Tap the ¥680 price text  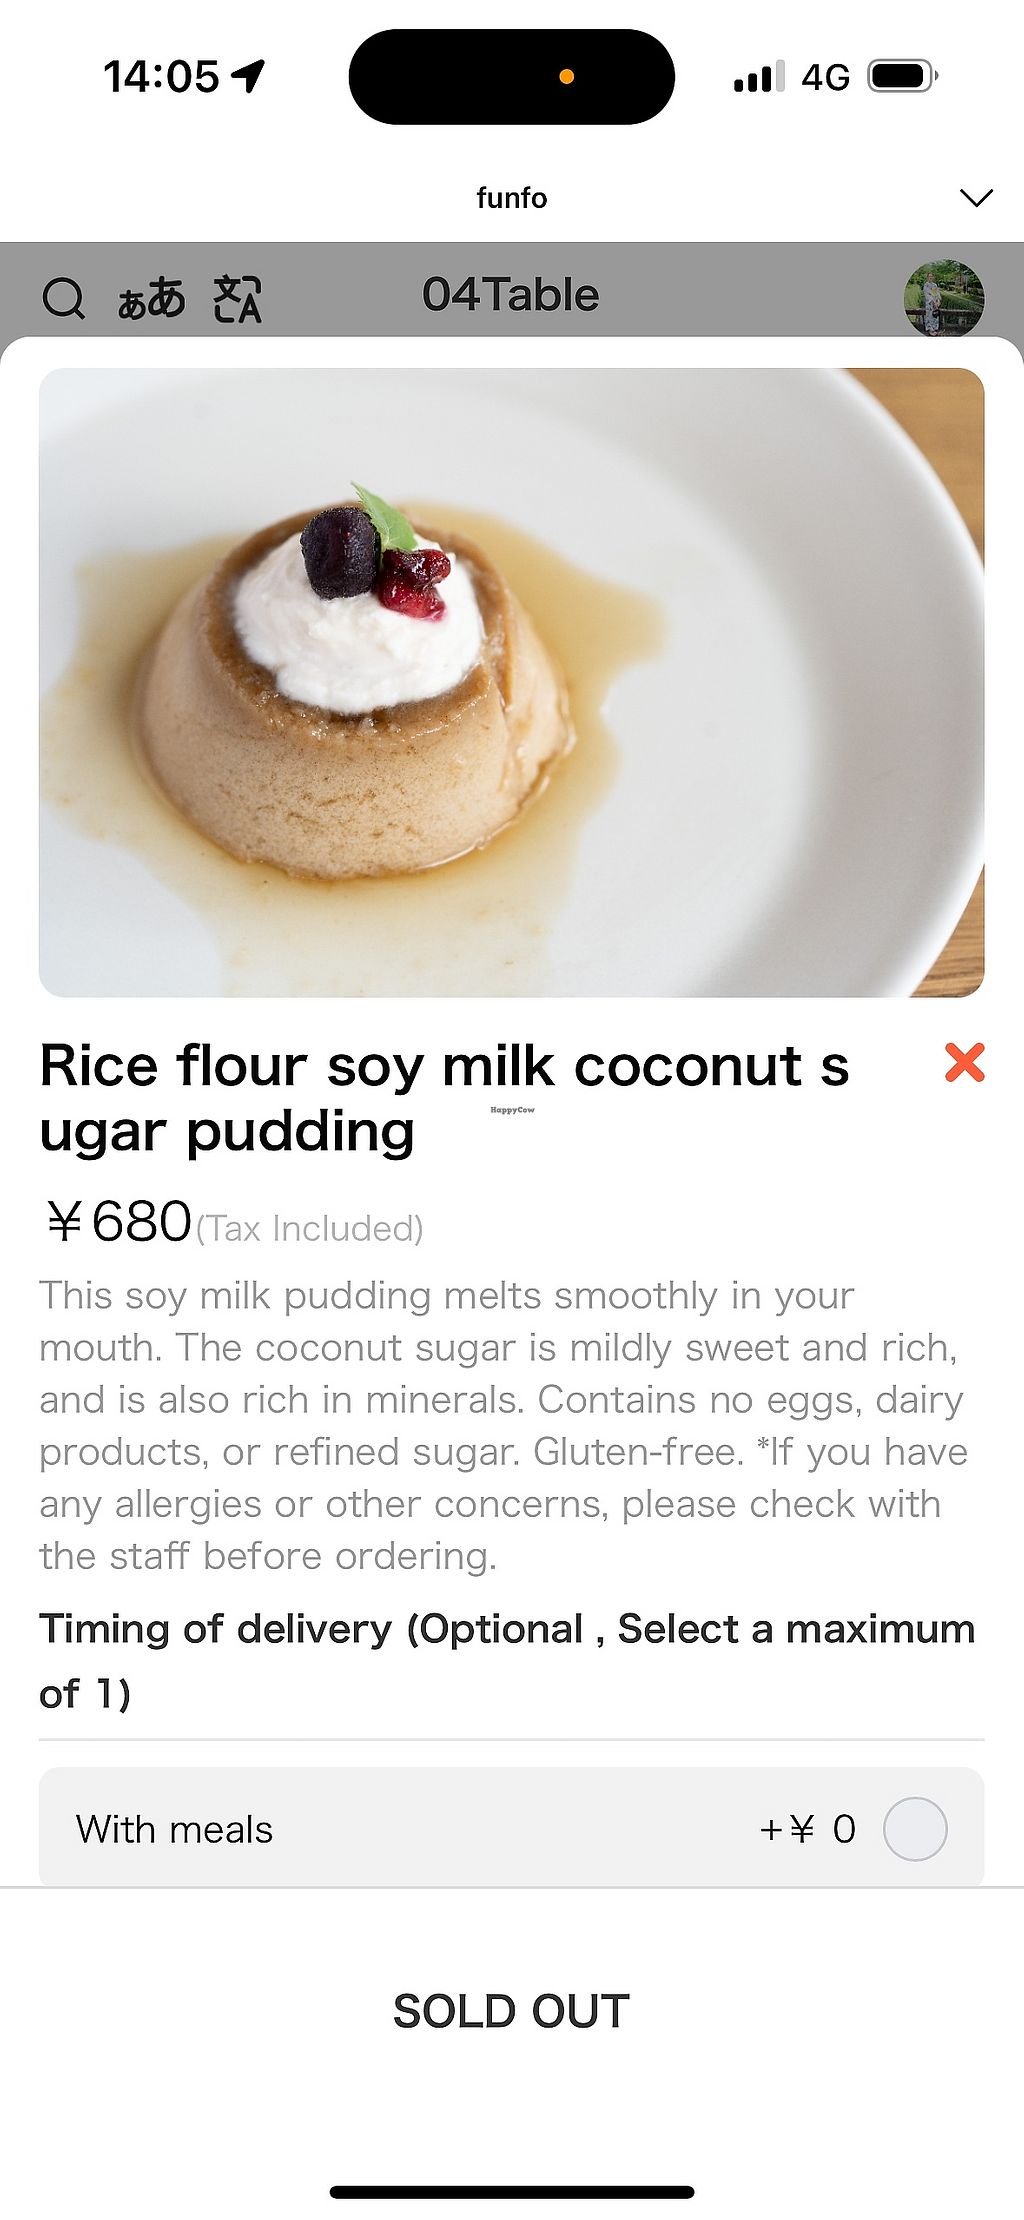click(120, 1222)
